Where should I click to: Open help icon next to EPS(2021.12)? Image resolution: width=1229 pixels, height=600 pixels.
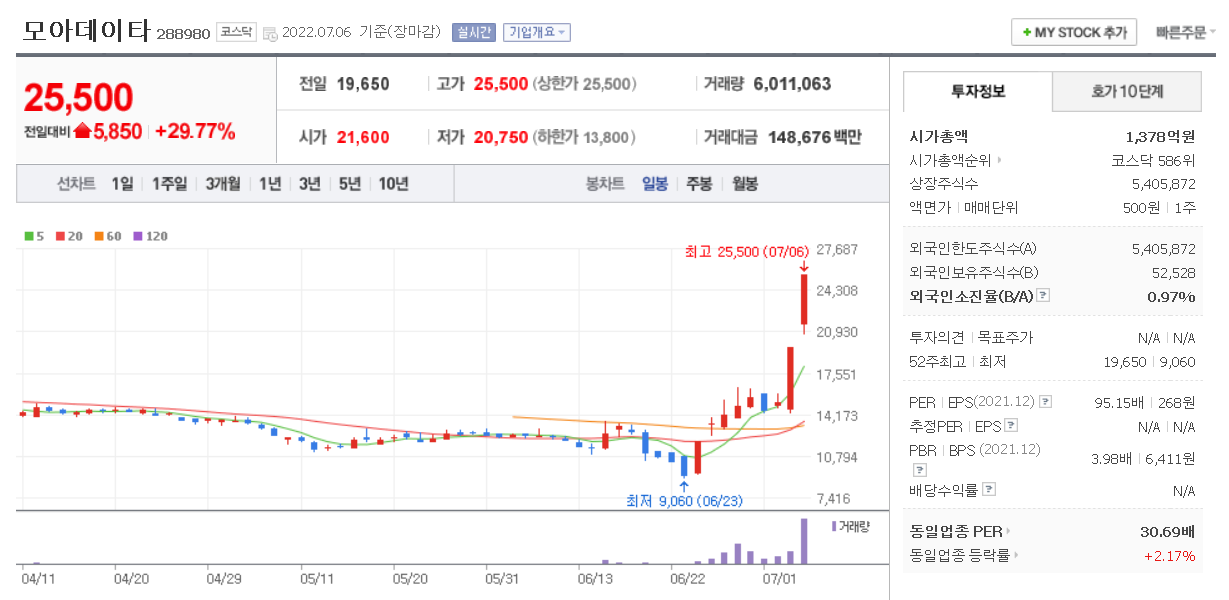pos(1046,402)
